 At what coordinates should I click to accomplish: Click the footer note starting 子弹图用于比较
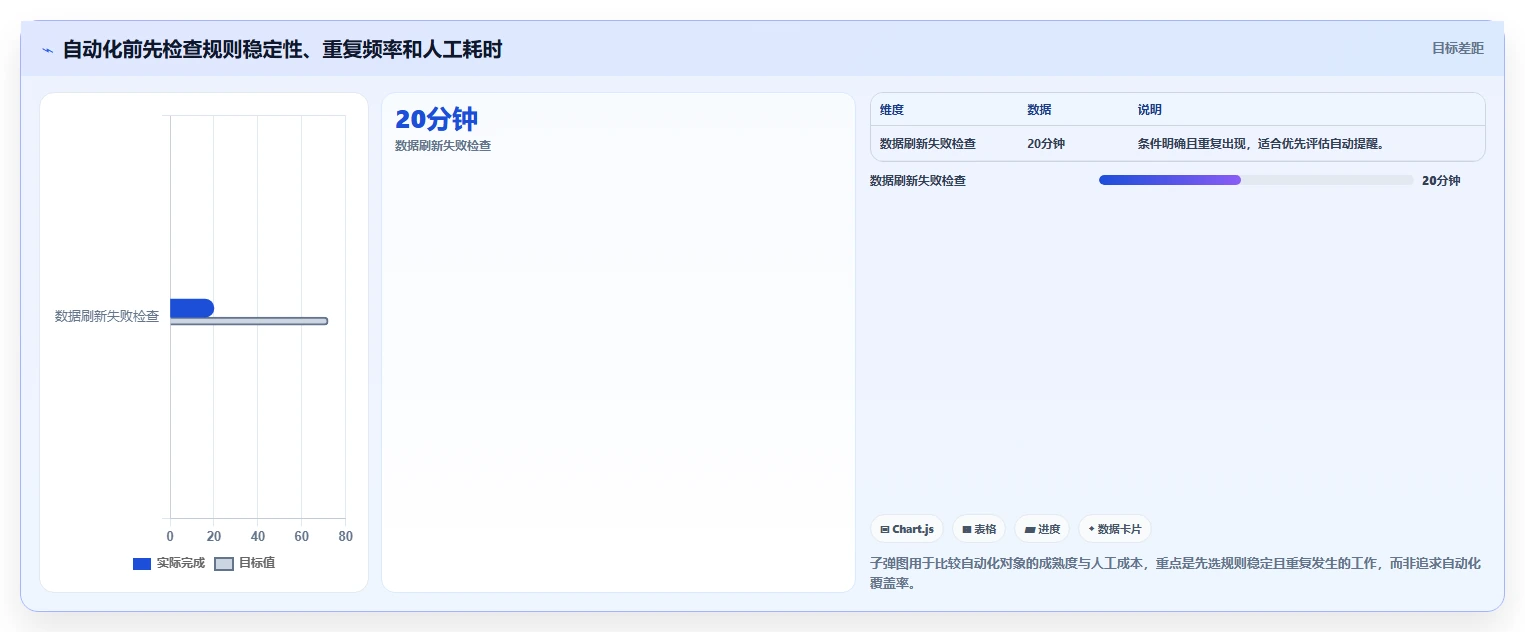pyautogui.click(x=1175, y=573)
